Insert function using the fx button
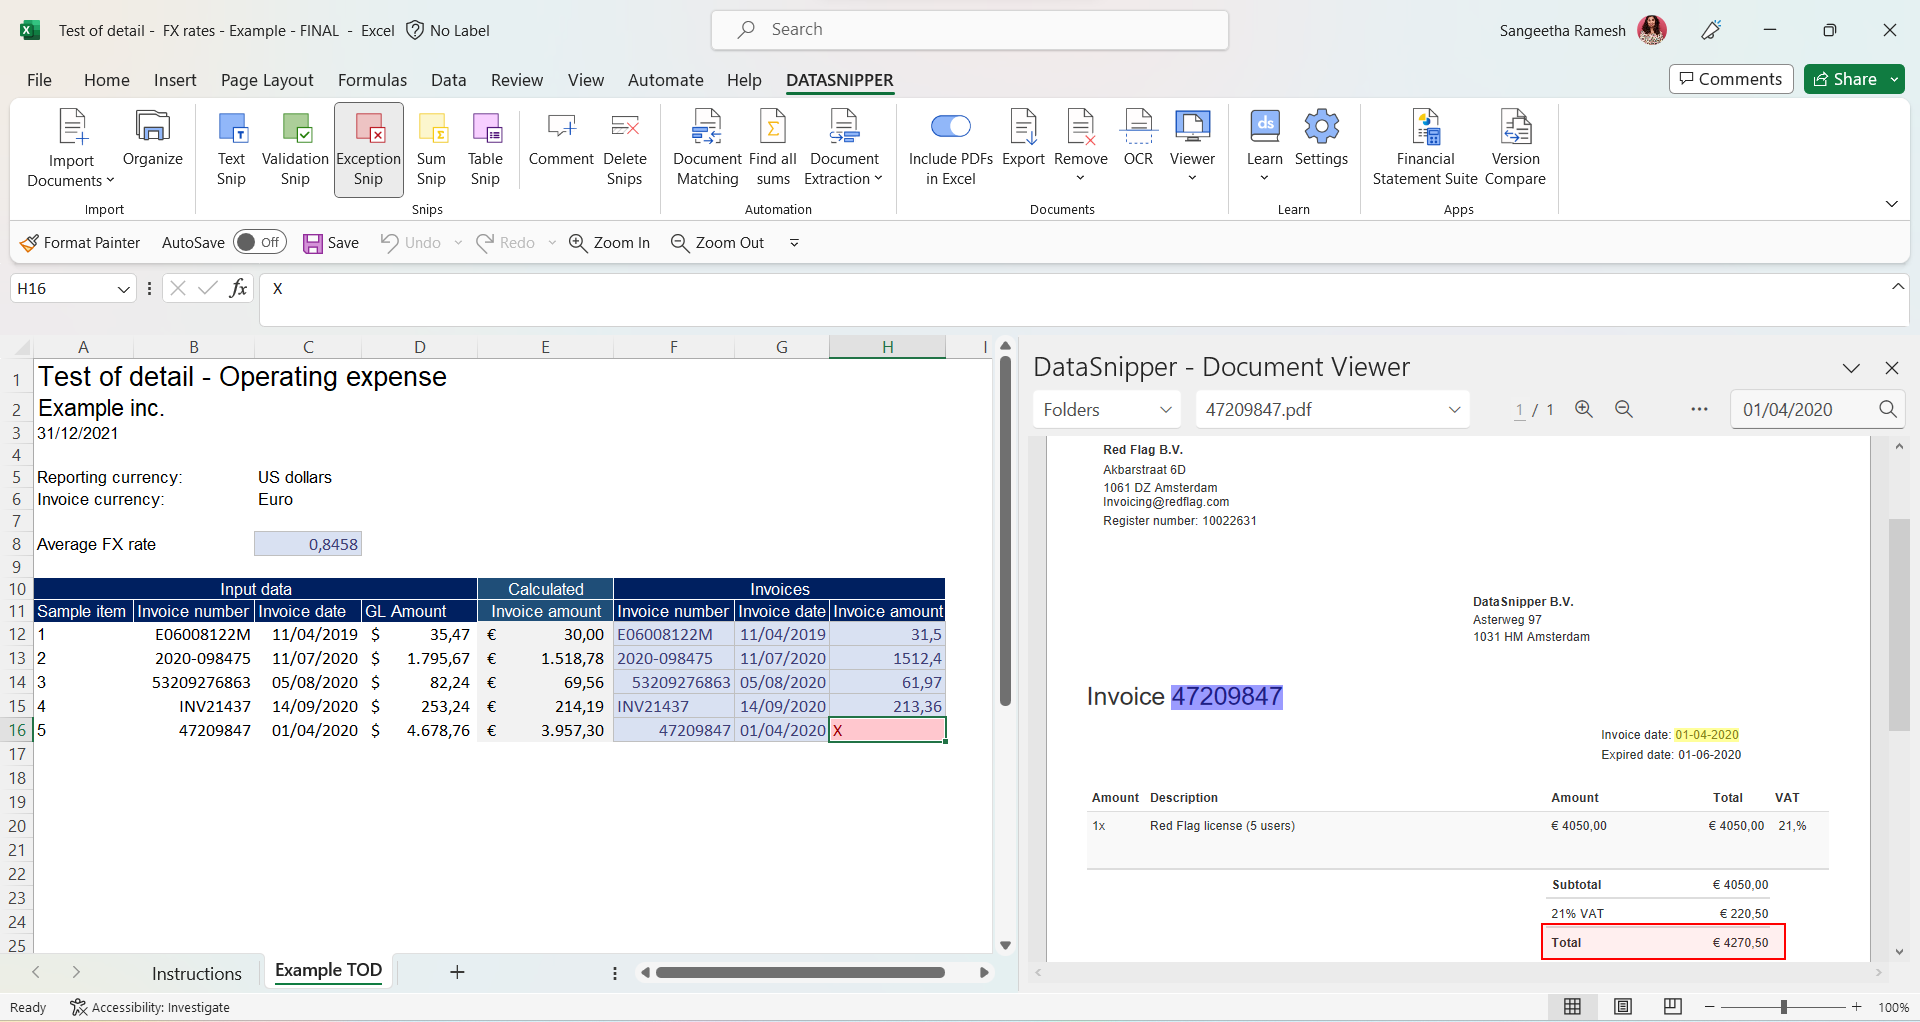 (238, 288)
